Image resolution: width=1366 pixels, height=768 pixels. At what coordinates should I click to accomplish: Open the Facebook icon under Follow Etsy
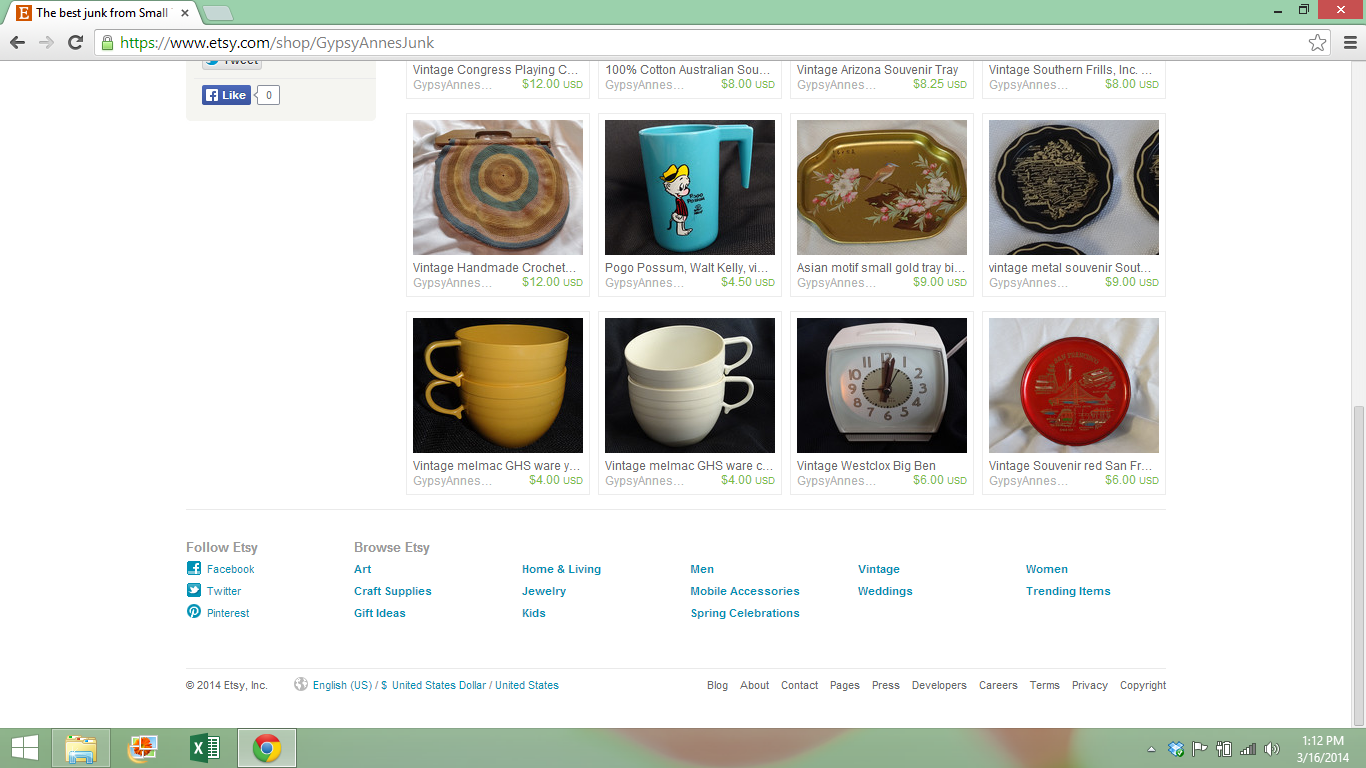pos(194,568)
